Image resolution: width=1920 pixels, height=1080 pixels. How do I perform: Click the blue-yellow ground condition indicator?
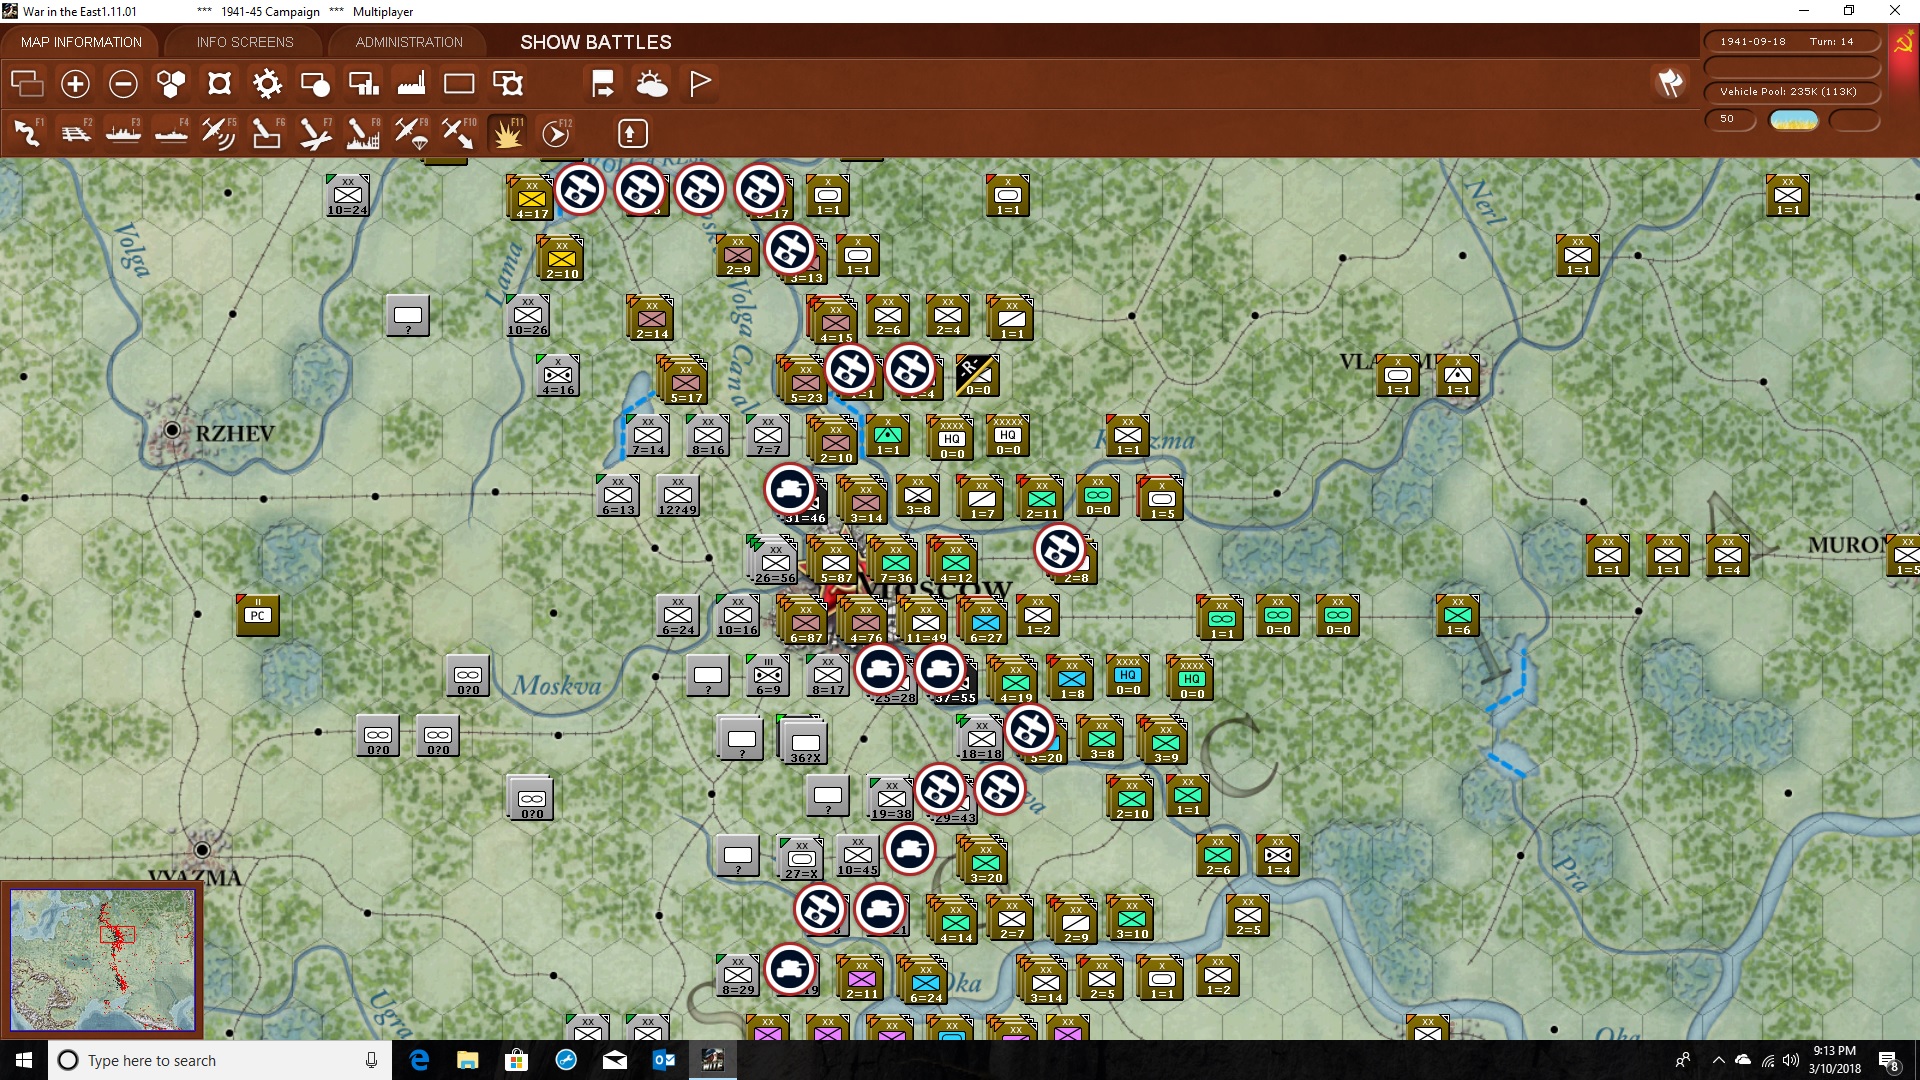pyautogui.click(x=1794, y=120)
